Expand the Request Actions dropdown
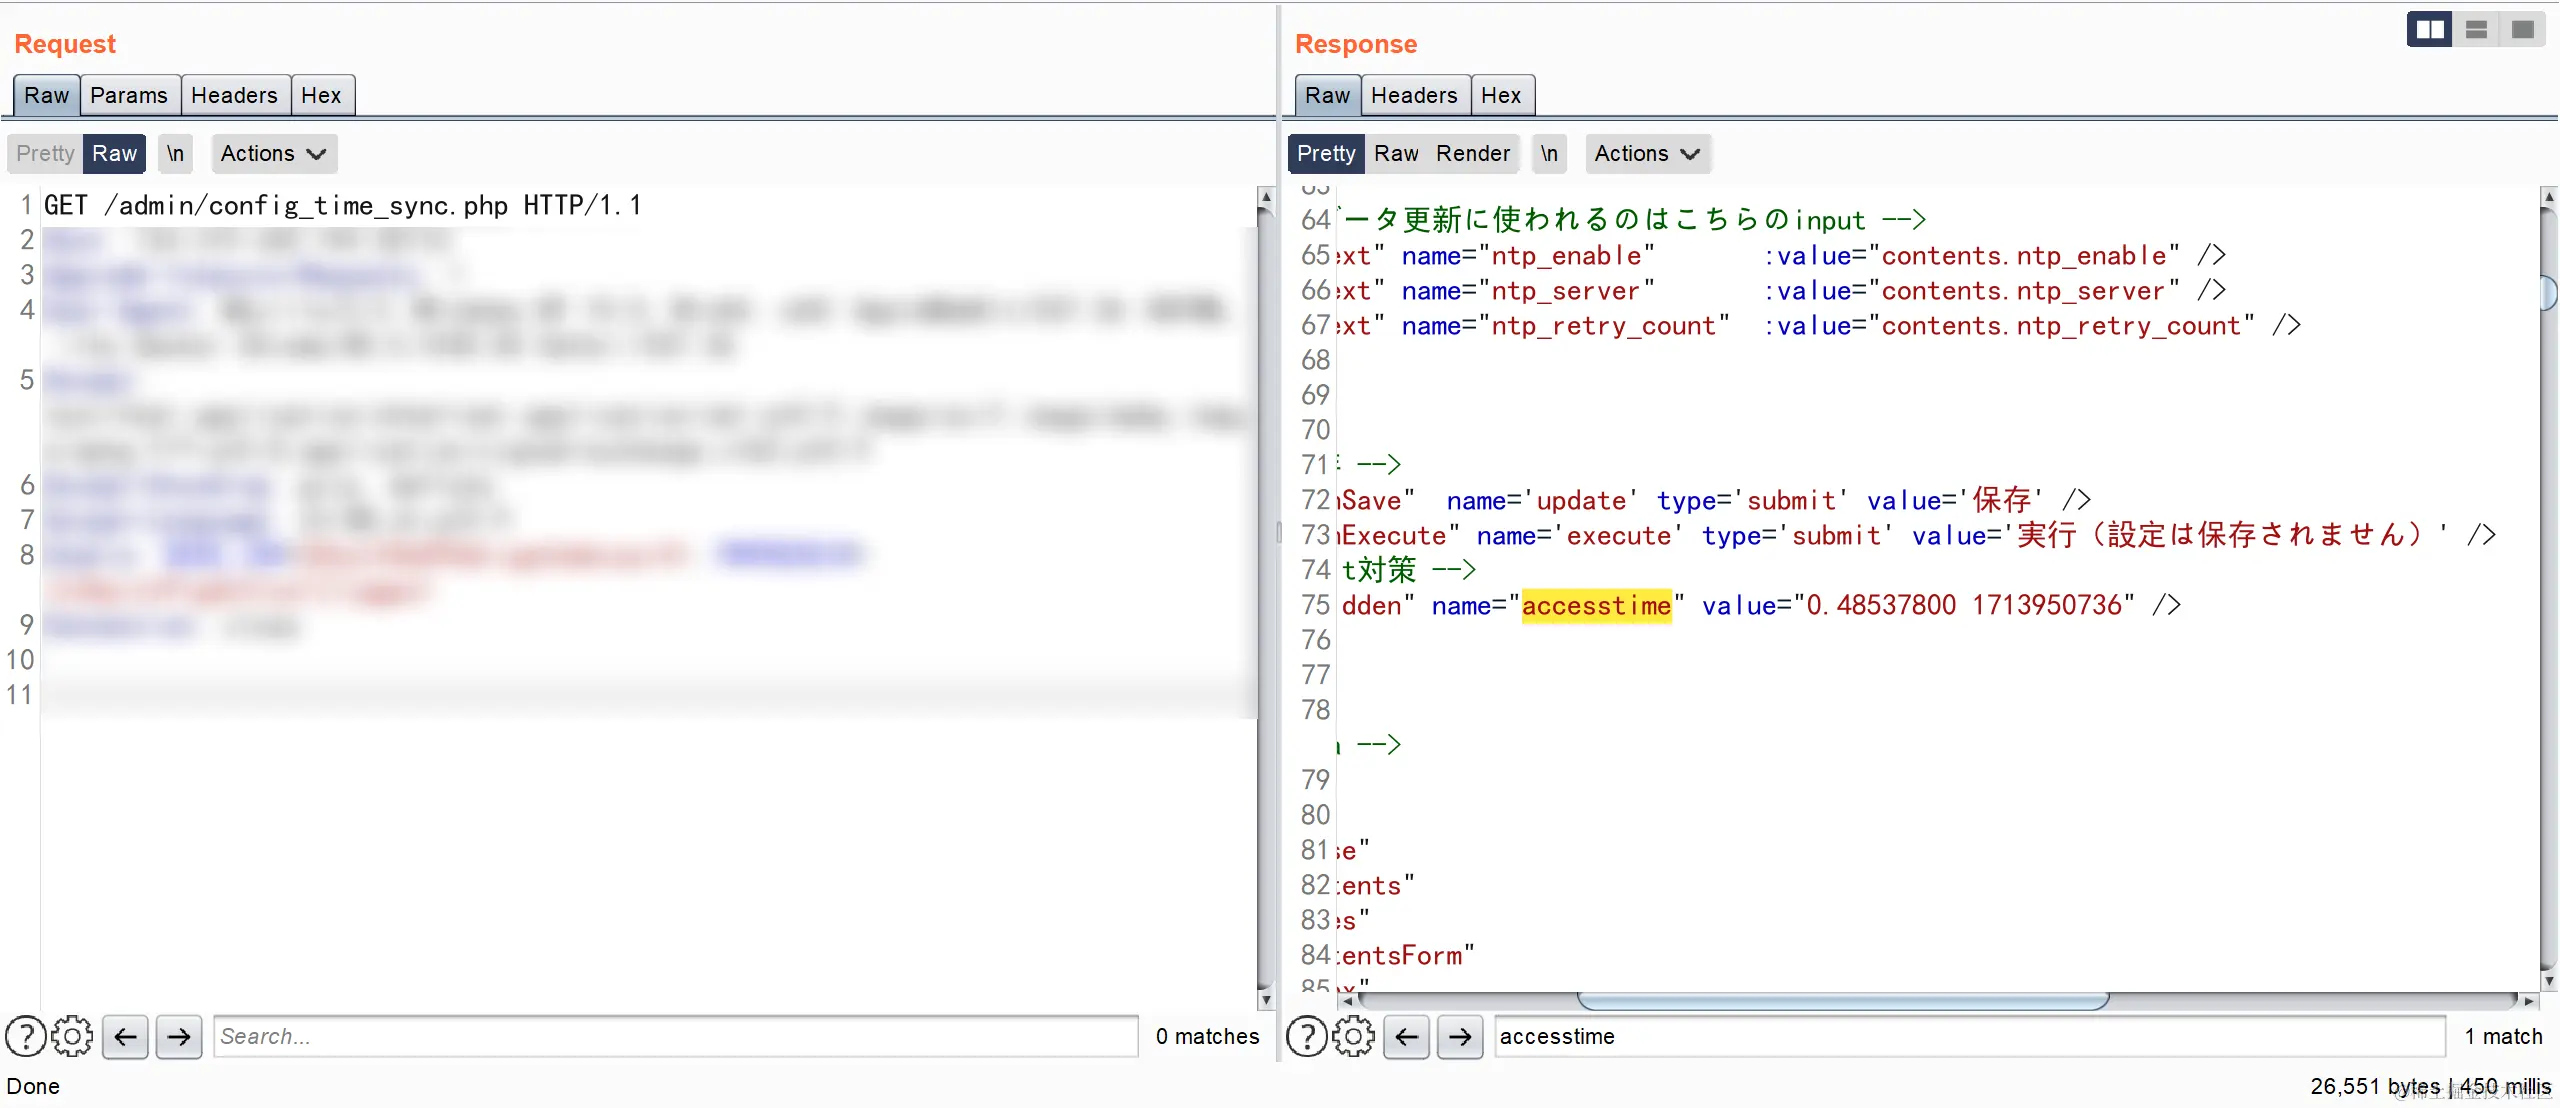 [x=273, y=153]
